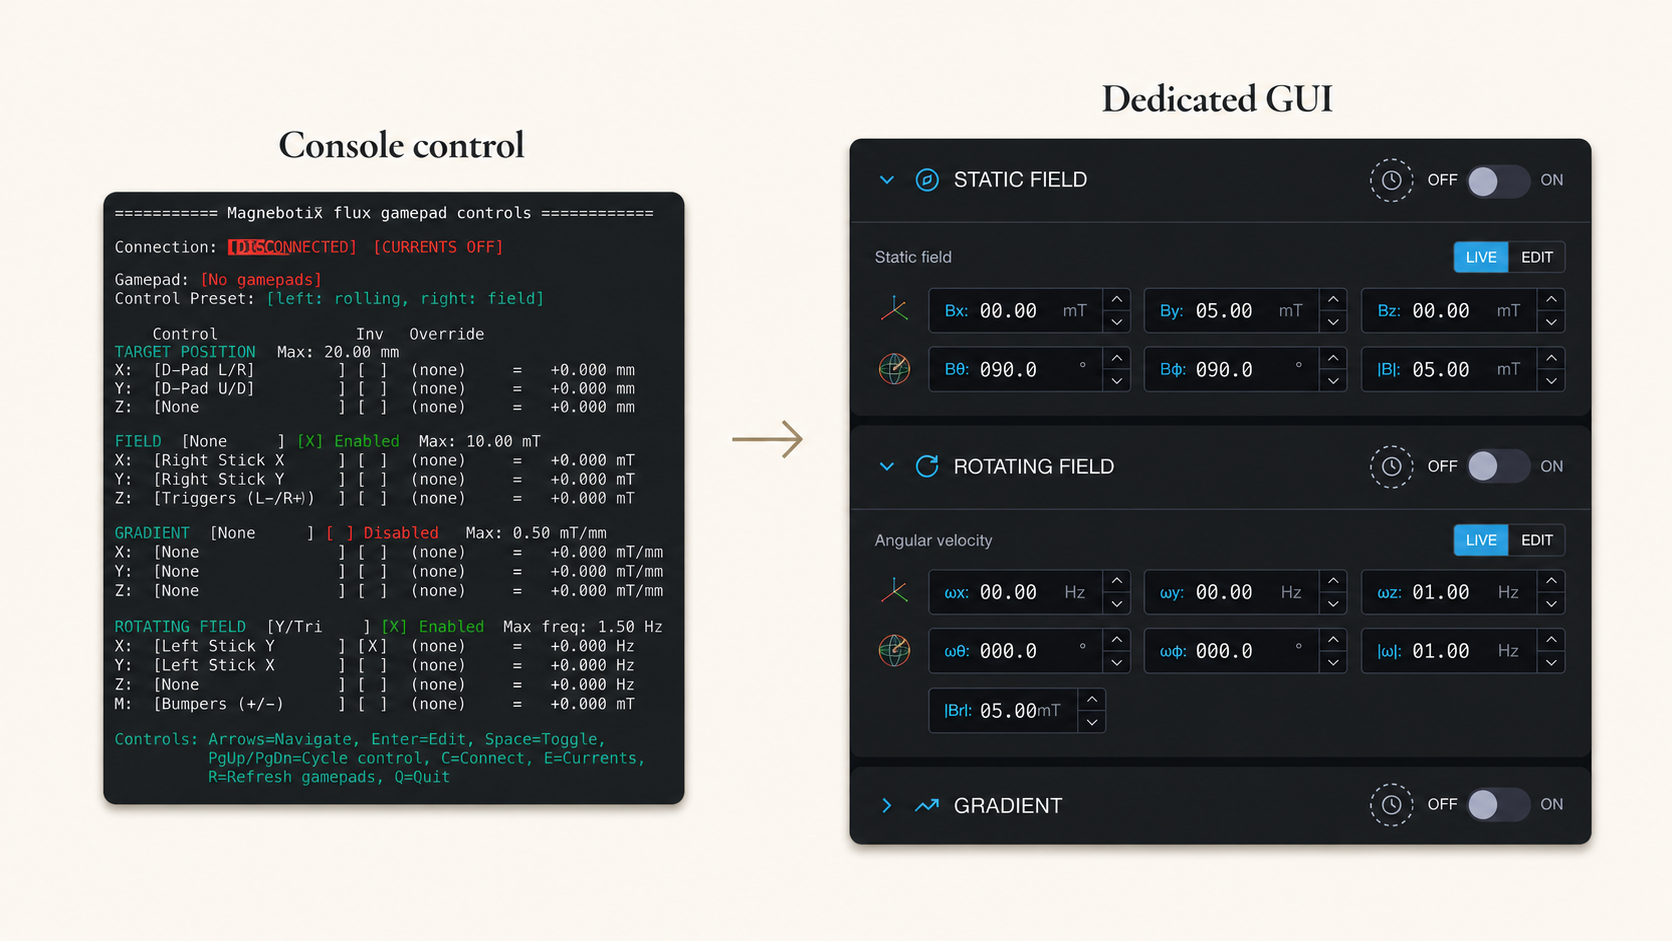This screenshot has height=941, width=1672.
Task: Switch Angular velocity to EDIT mode
Action: point(1537,540)
